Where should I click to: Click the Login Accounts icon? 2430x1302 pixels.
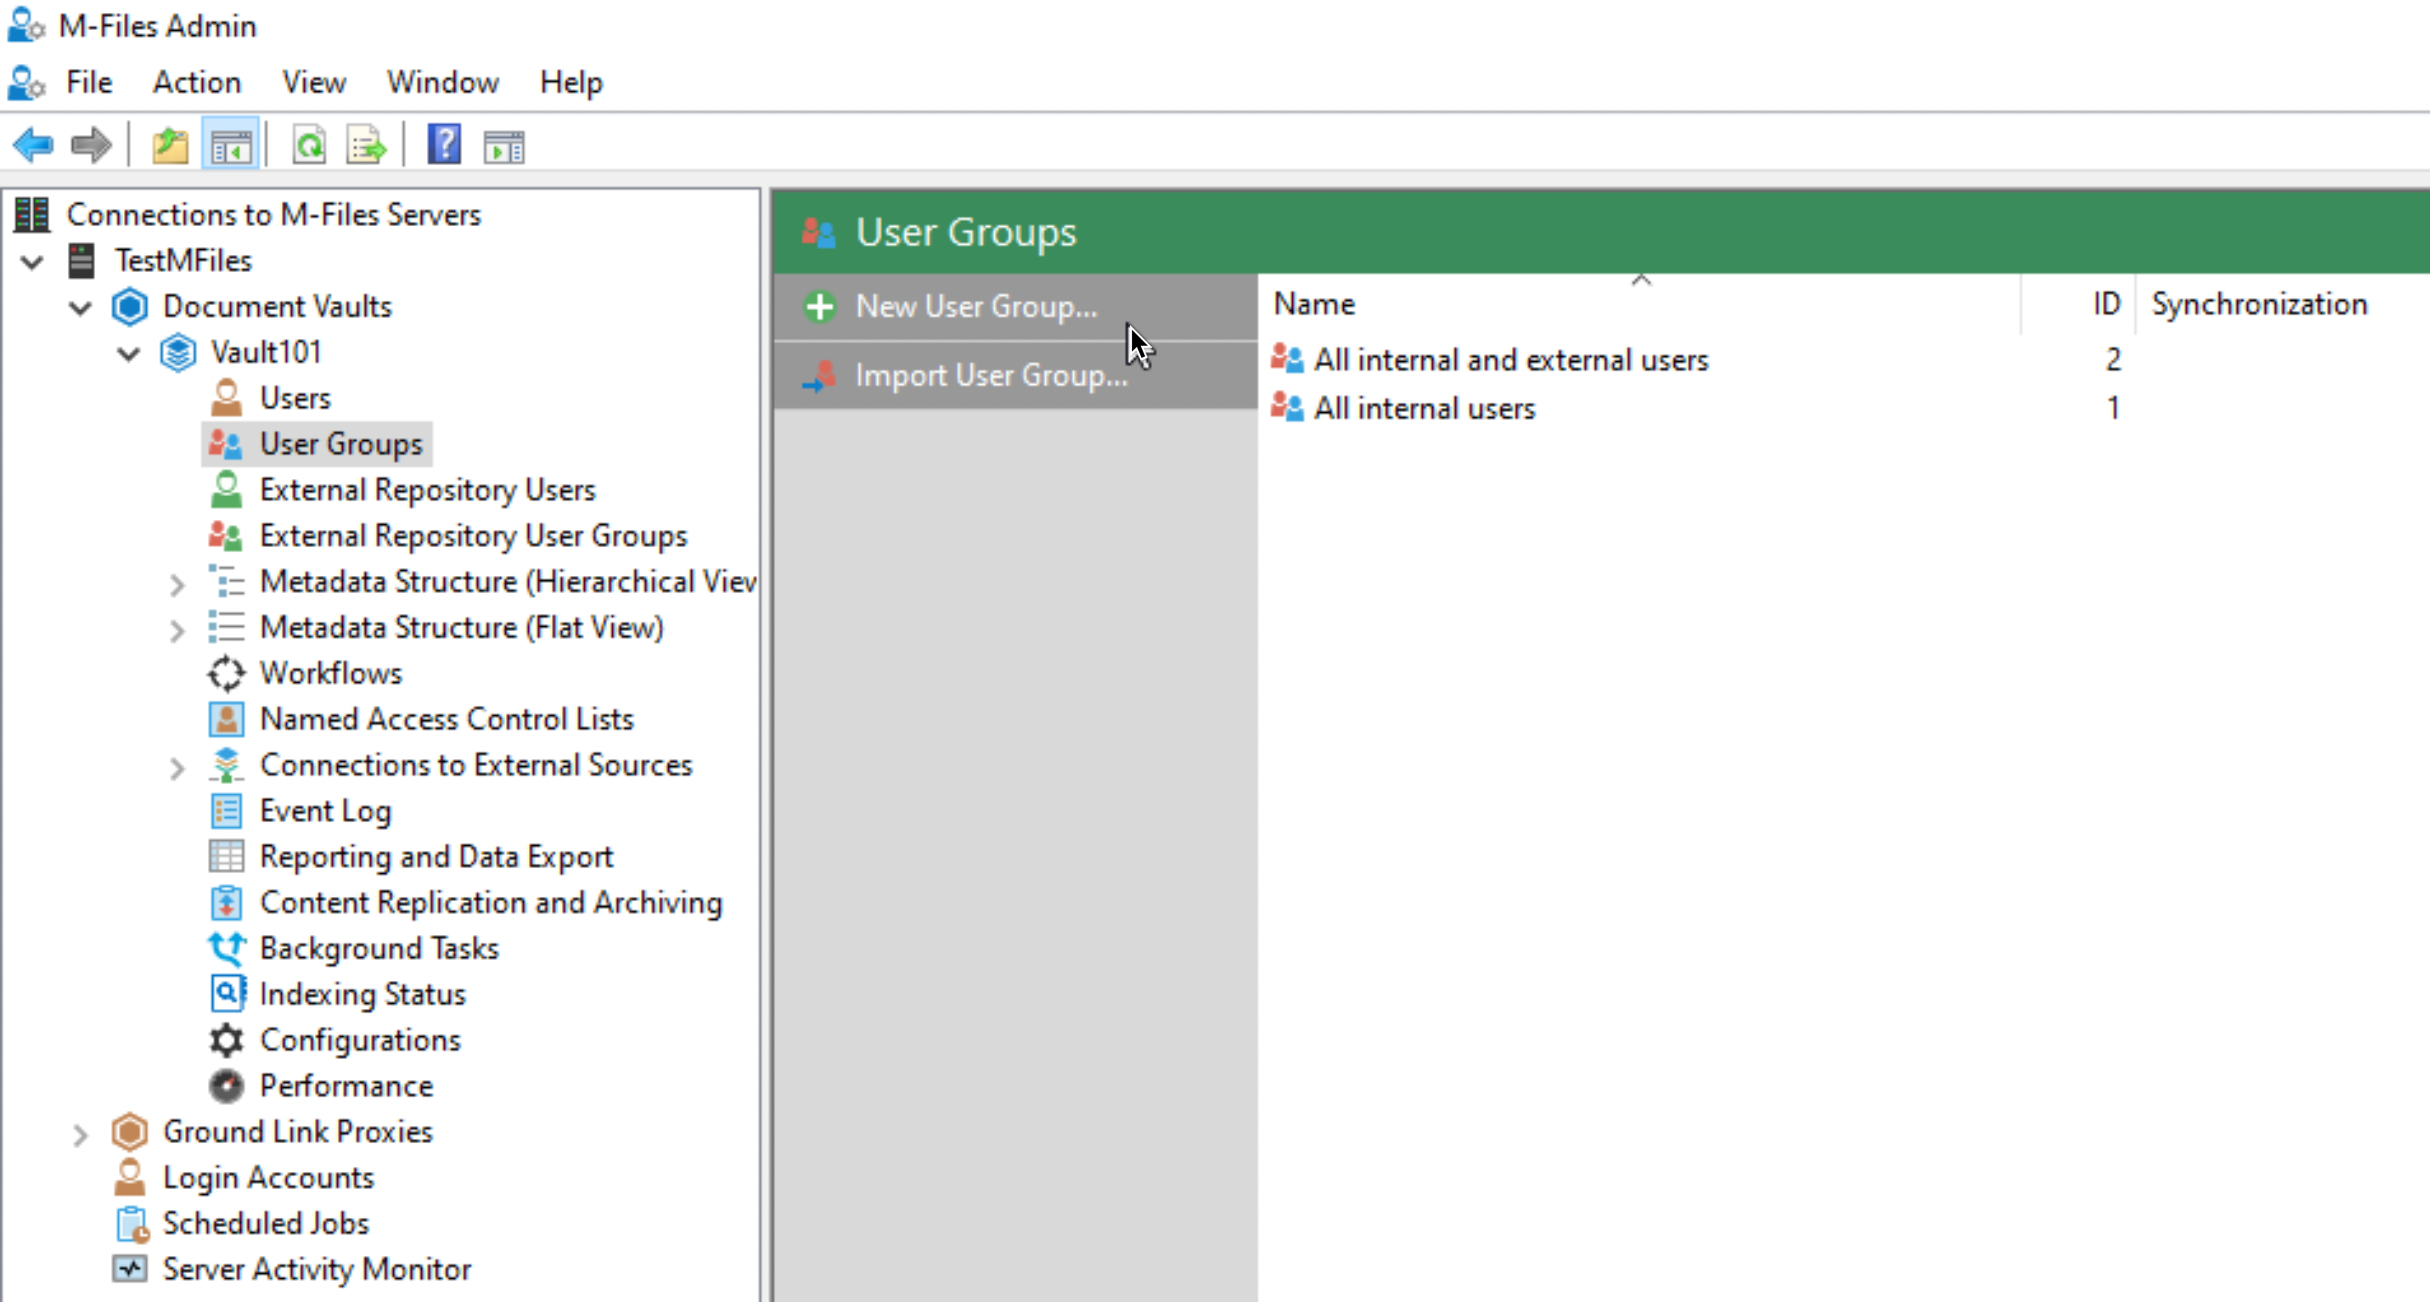[x=130, y=1178]
